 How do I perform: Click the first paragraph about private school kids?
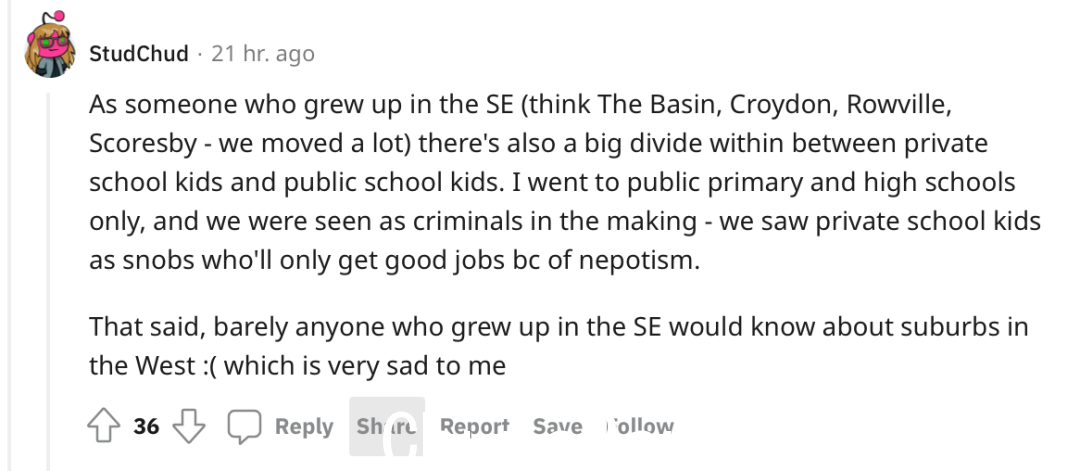point(565,182)
